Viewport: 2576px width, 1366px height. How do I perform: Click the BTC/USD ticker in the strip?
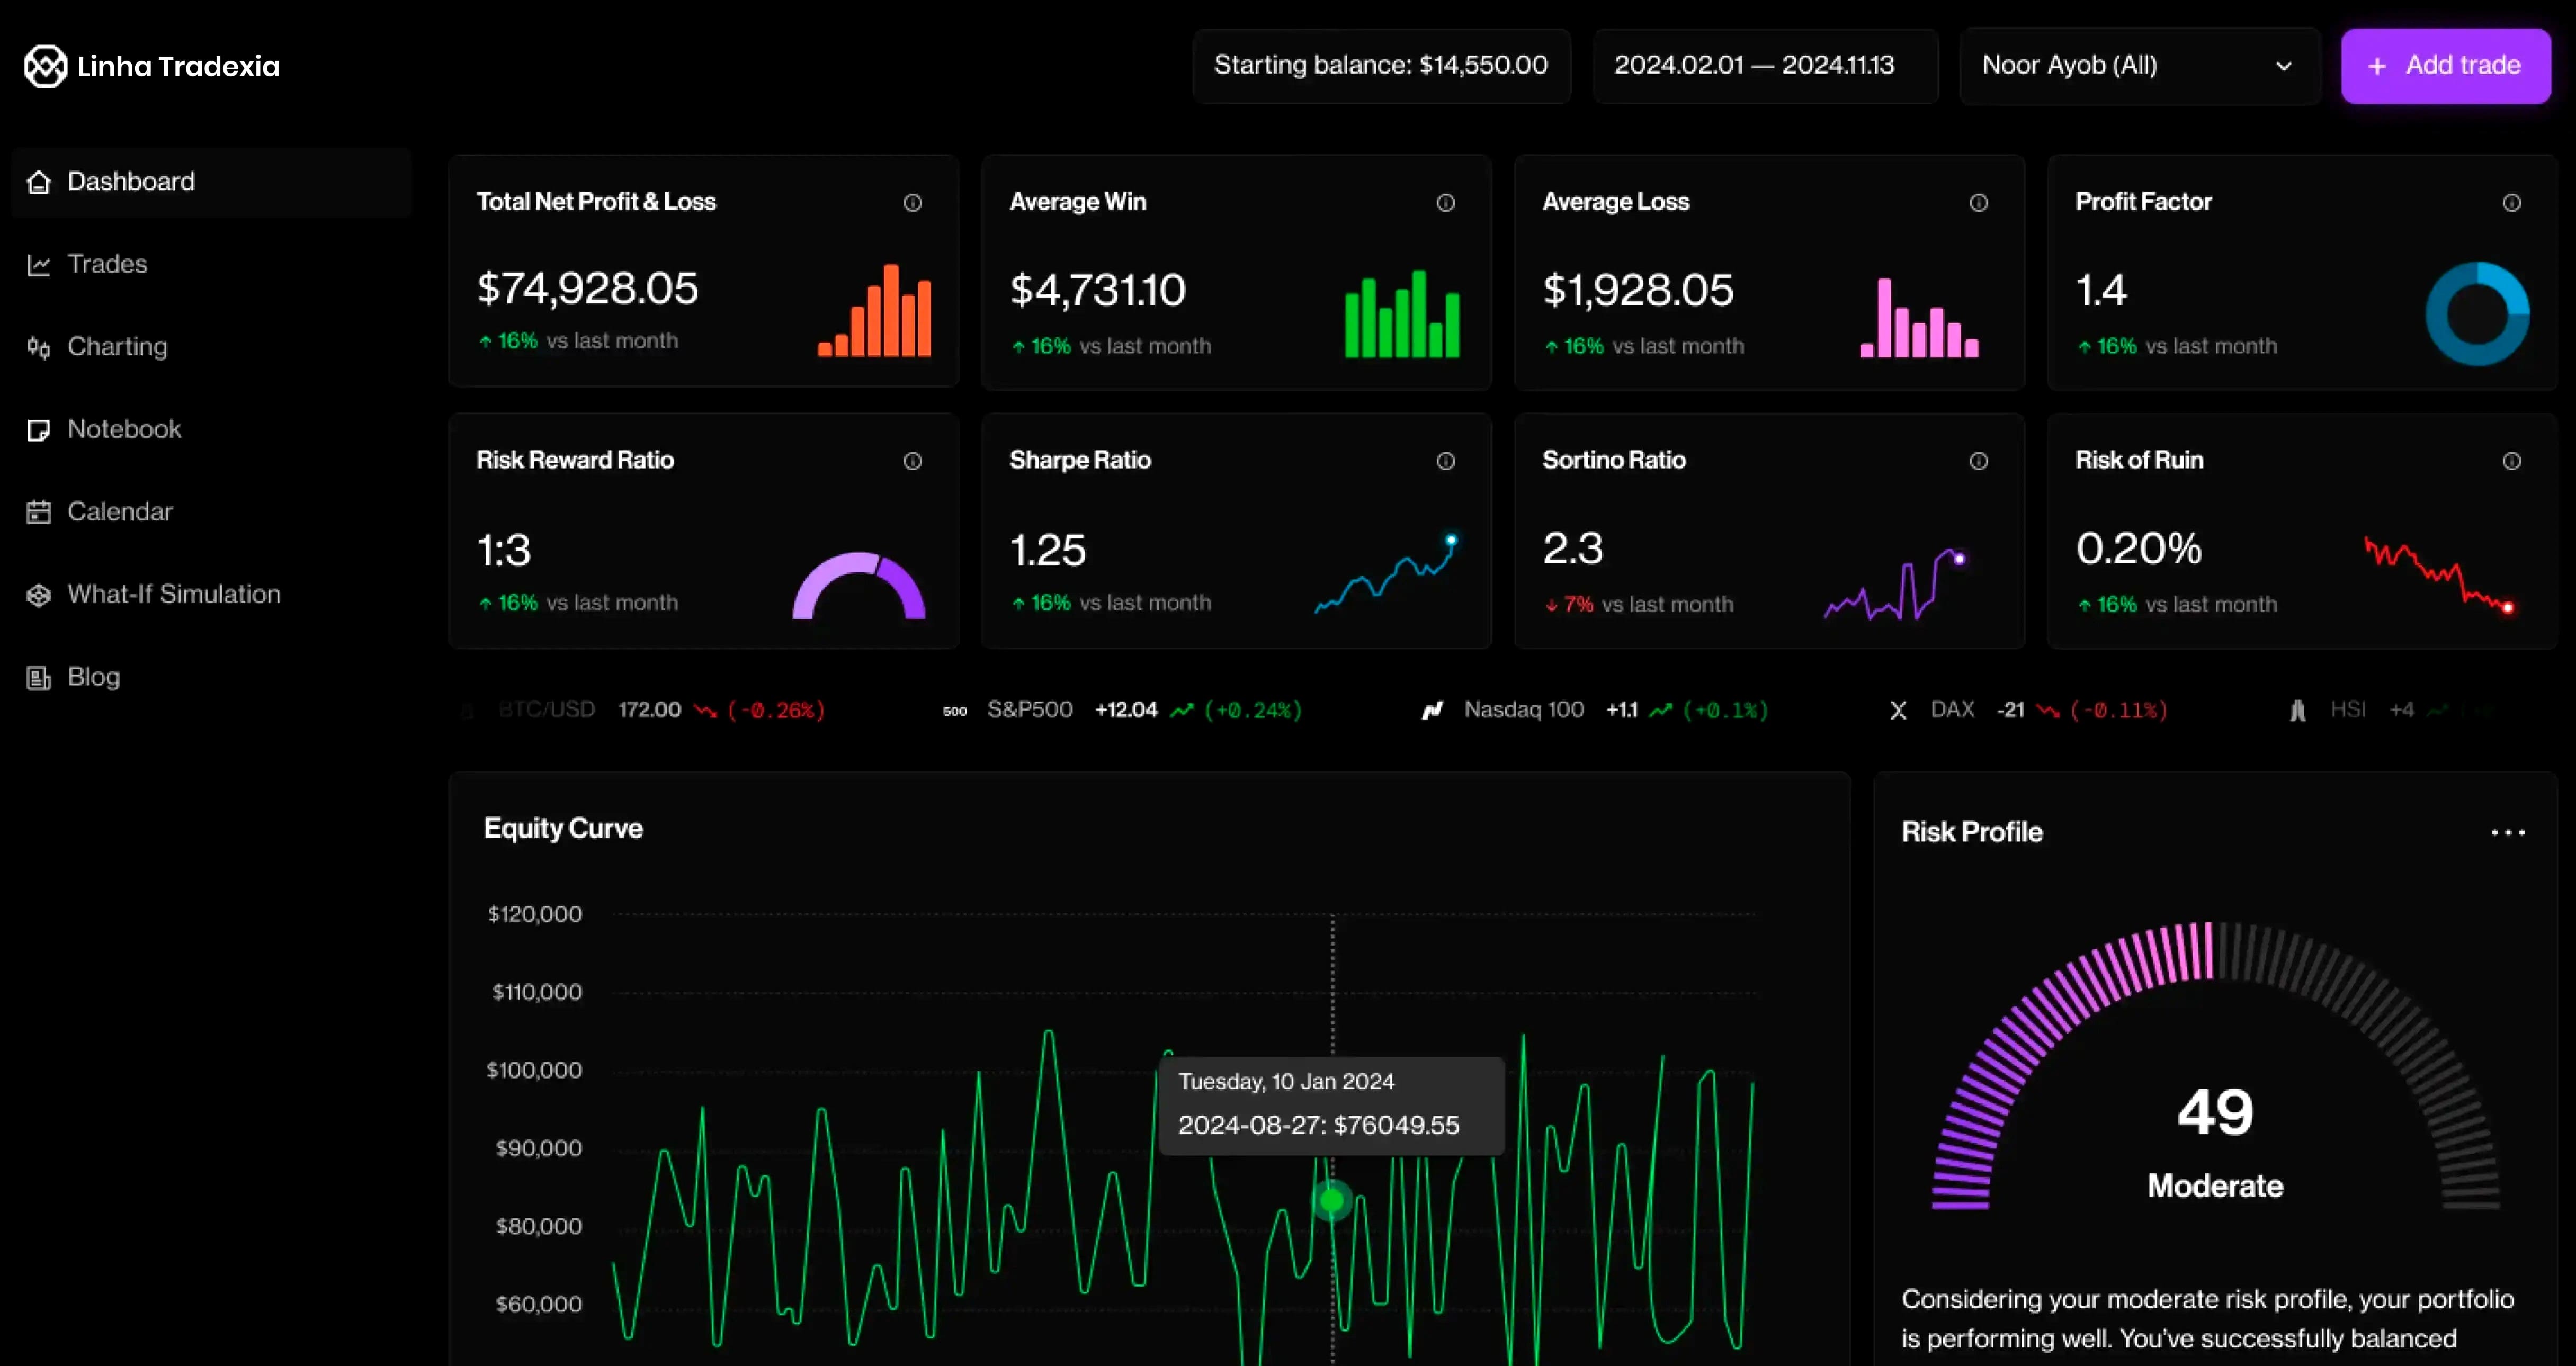[546, 709]
